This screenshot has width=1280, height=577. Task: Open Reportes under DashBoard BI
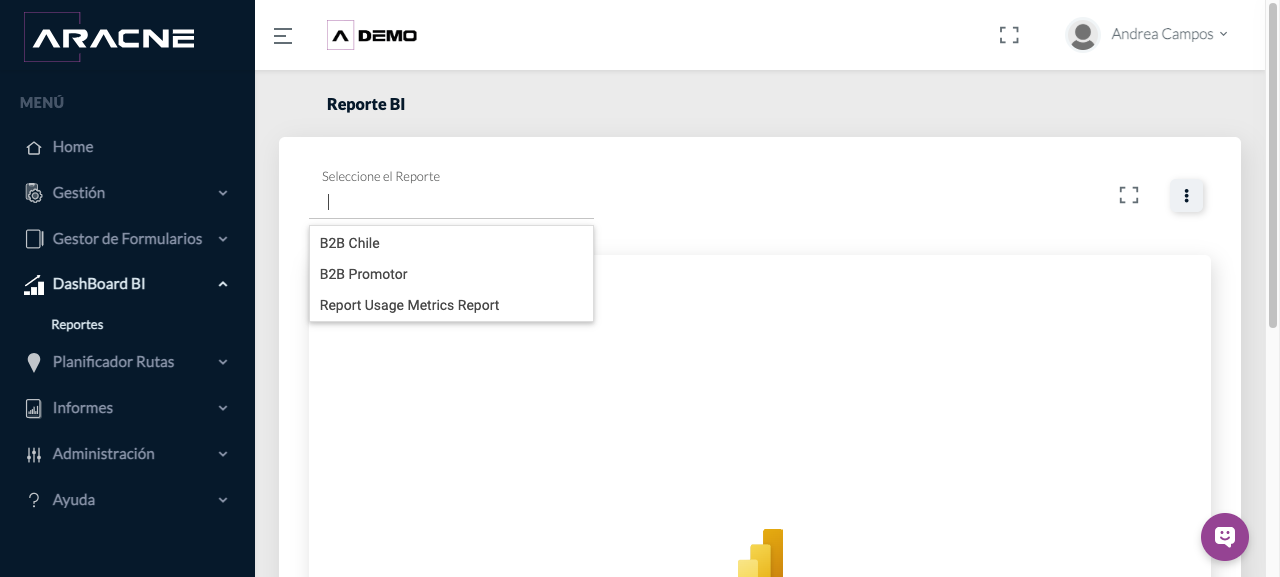(x=77, y=325)
